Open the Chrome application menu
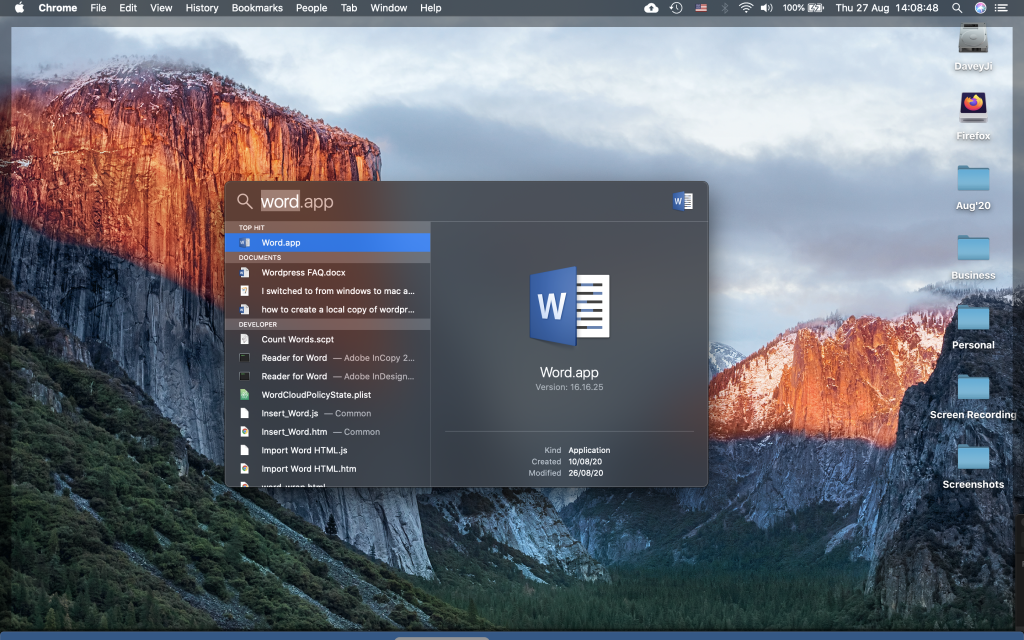1024x640 pixels. tap(57, 8)
